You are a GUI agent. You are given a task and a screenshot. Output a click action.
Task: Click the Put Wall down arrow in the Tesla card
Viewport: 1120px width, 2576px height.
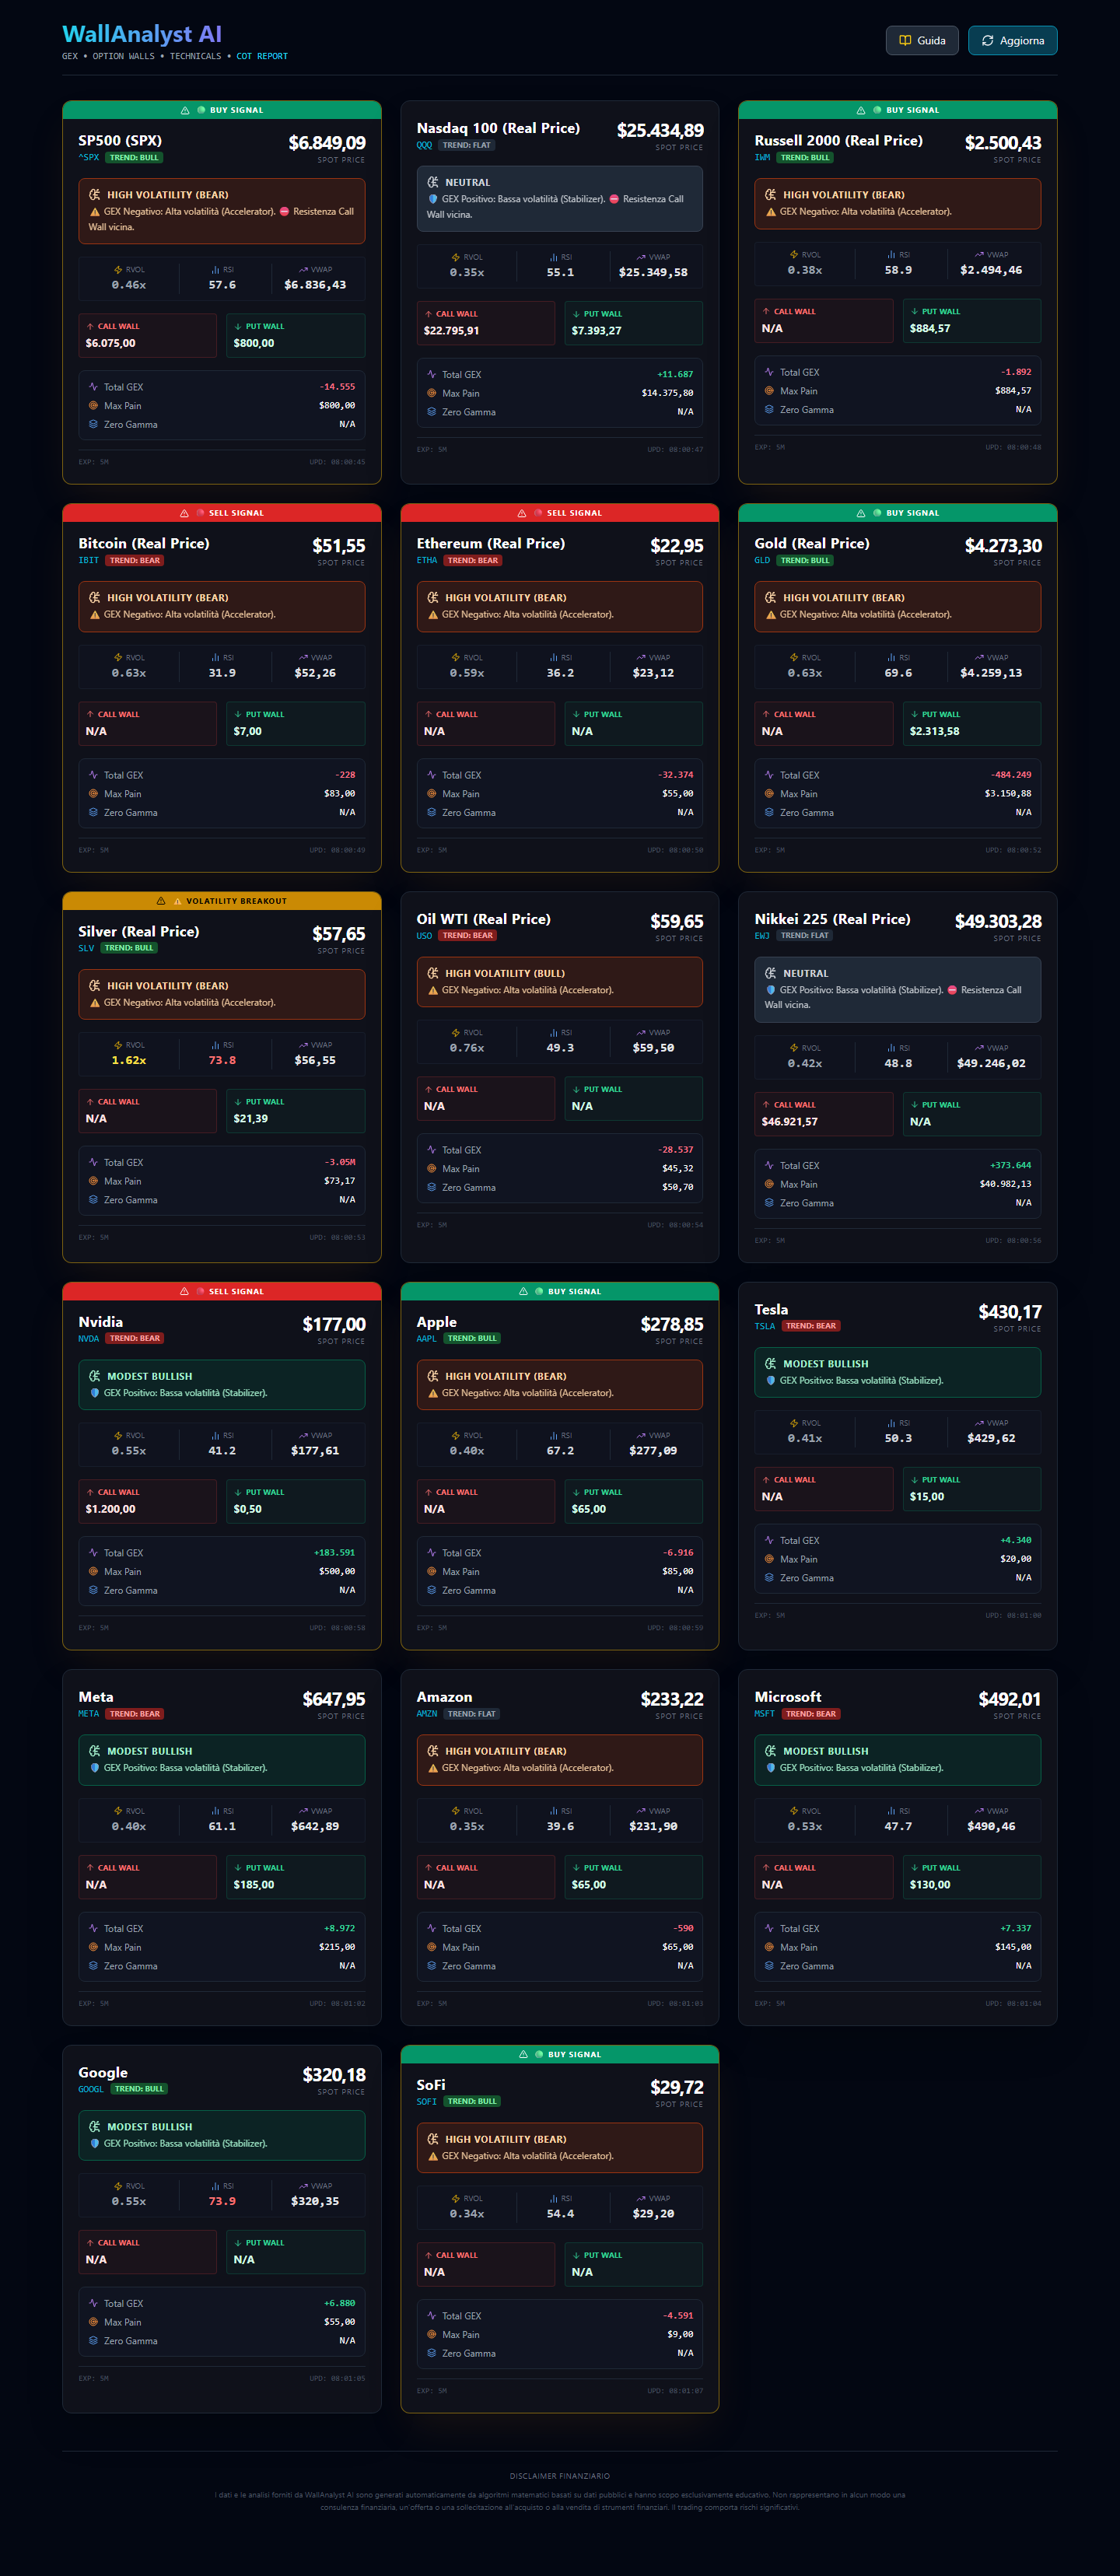click(914, 1480)
